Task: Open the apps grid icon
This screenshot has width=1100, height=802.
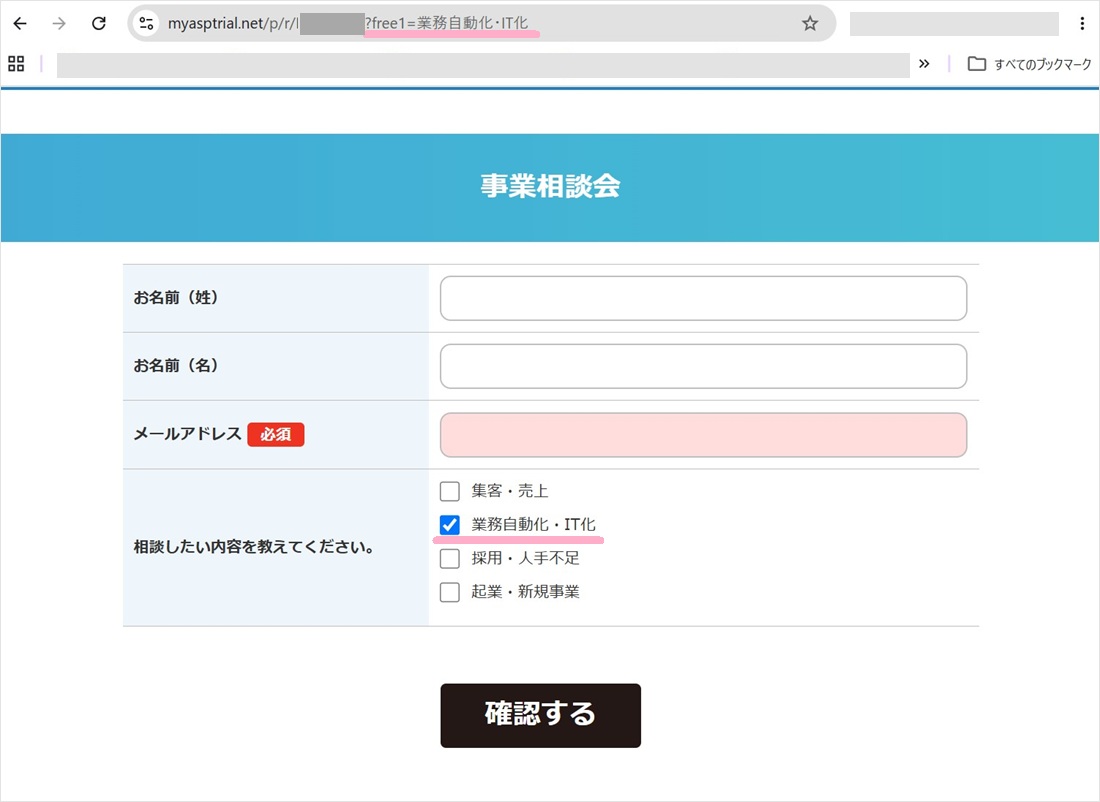Action: pyautogui.click(x=16, y=64)
